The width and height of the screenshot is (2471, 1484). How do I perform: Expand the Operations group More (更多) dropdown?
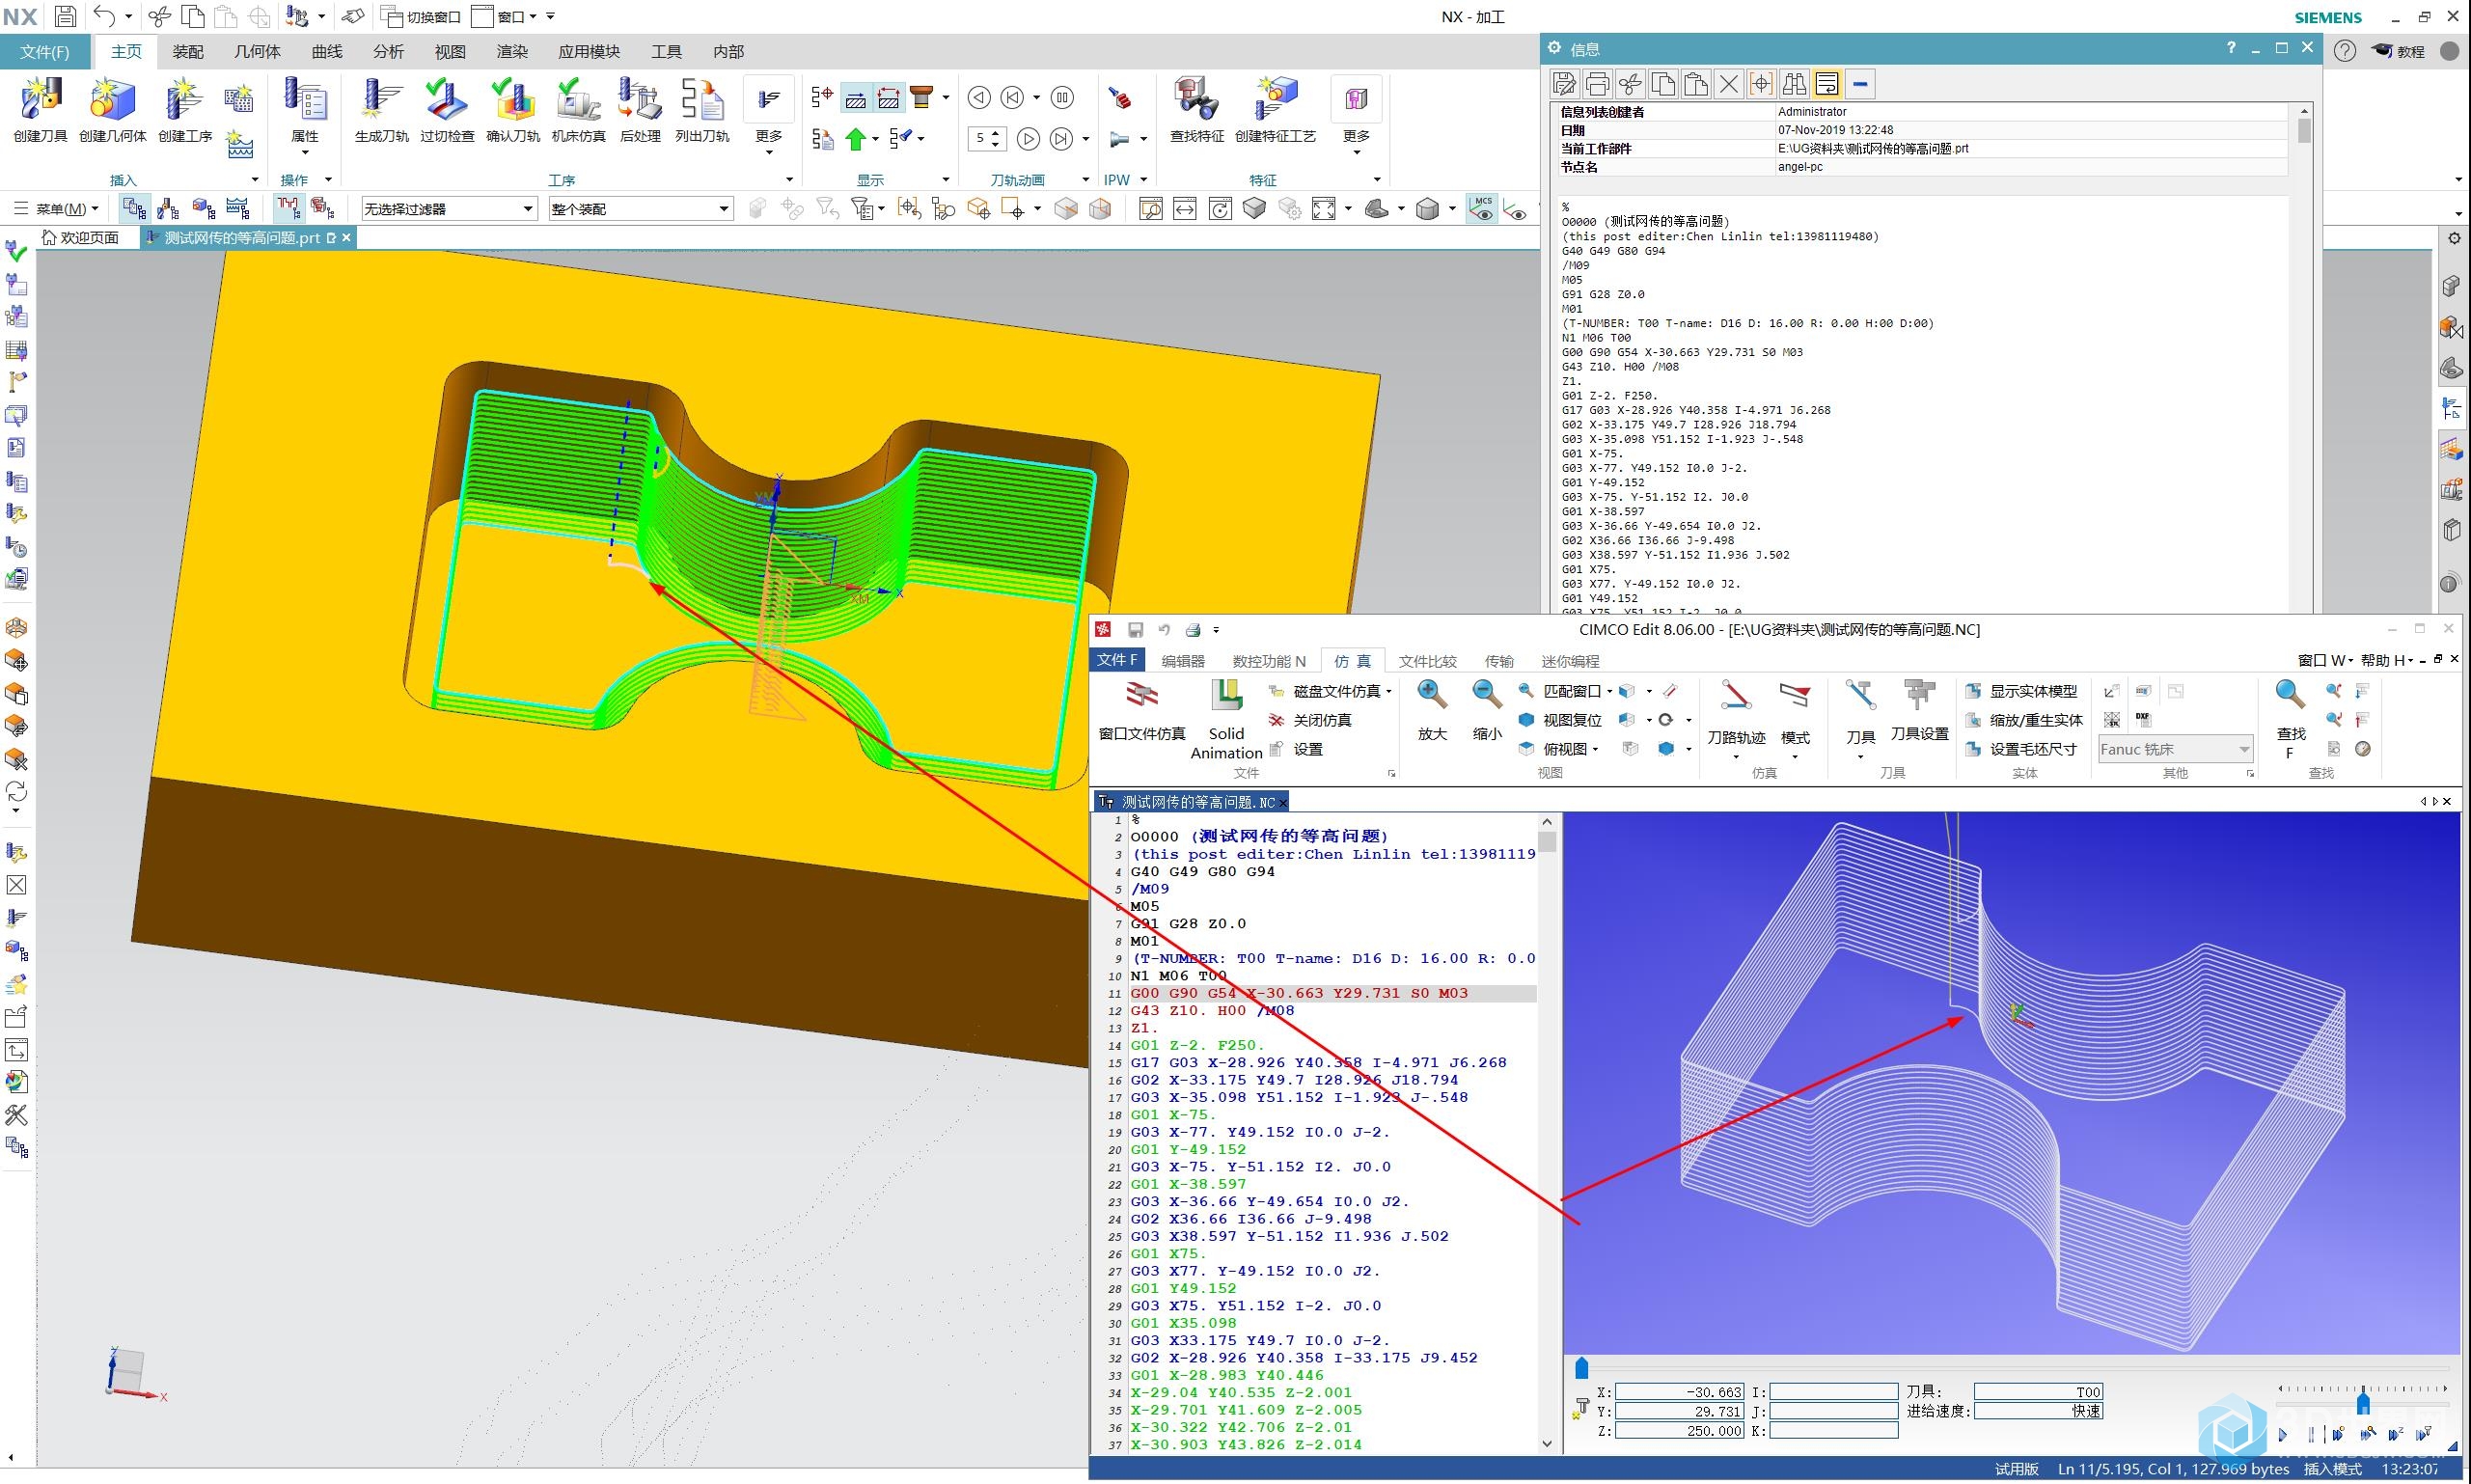coord(769,116)
